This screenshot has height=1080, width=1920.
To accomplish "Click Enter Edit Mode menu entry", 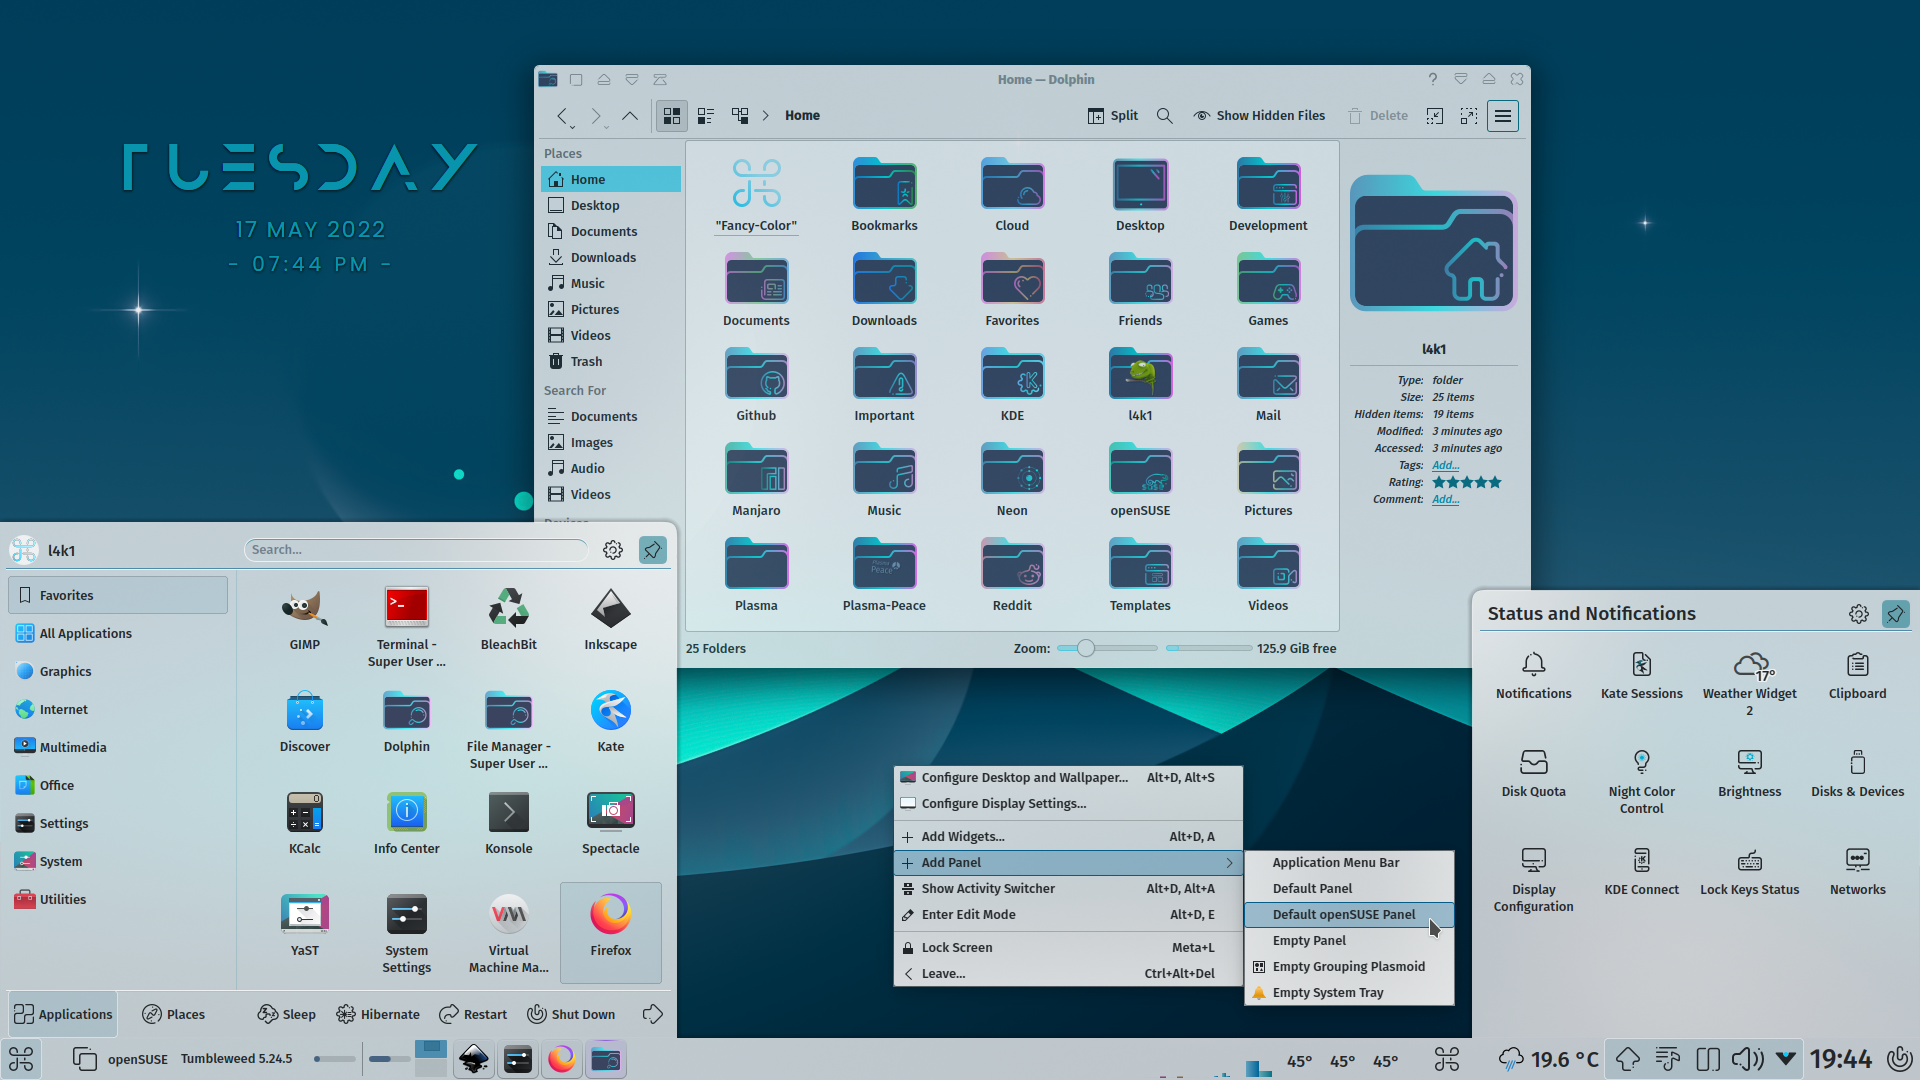I will click(1068, 915).
